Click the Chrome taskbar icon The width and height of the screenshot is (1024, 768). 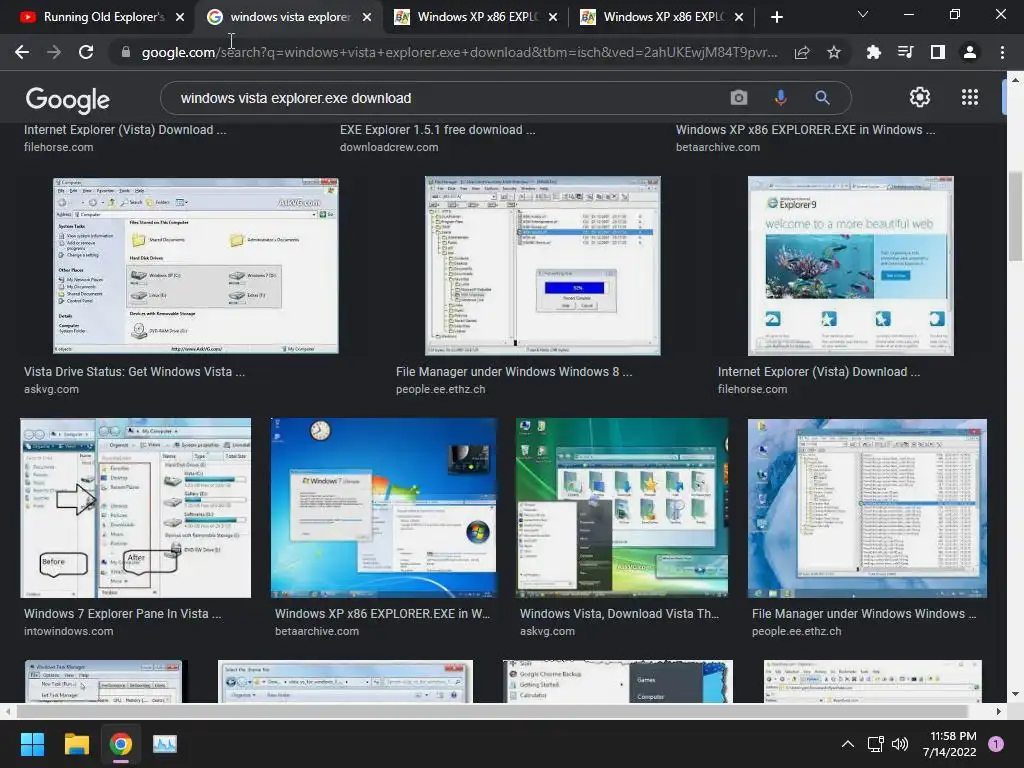tap(121, 744)
